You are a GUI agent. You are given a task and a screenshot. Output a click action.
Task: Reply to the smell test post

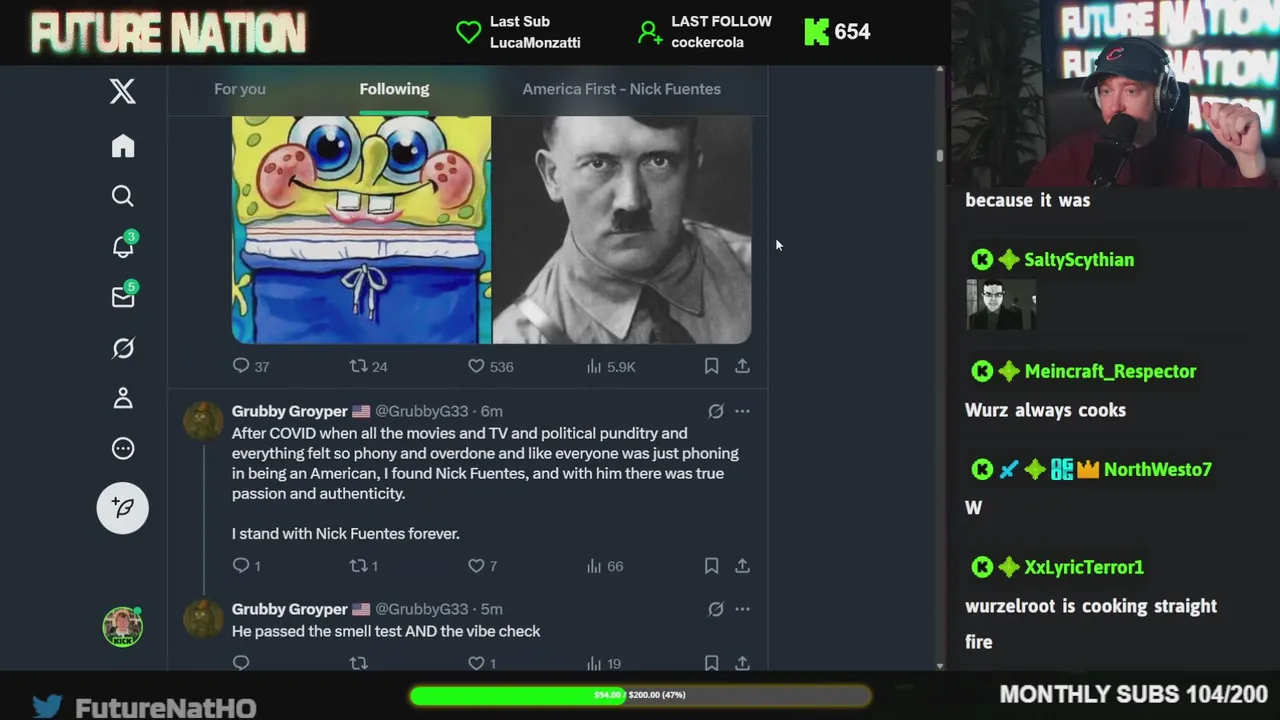coord(241,663)
